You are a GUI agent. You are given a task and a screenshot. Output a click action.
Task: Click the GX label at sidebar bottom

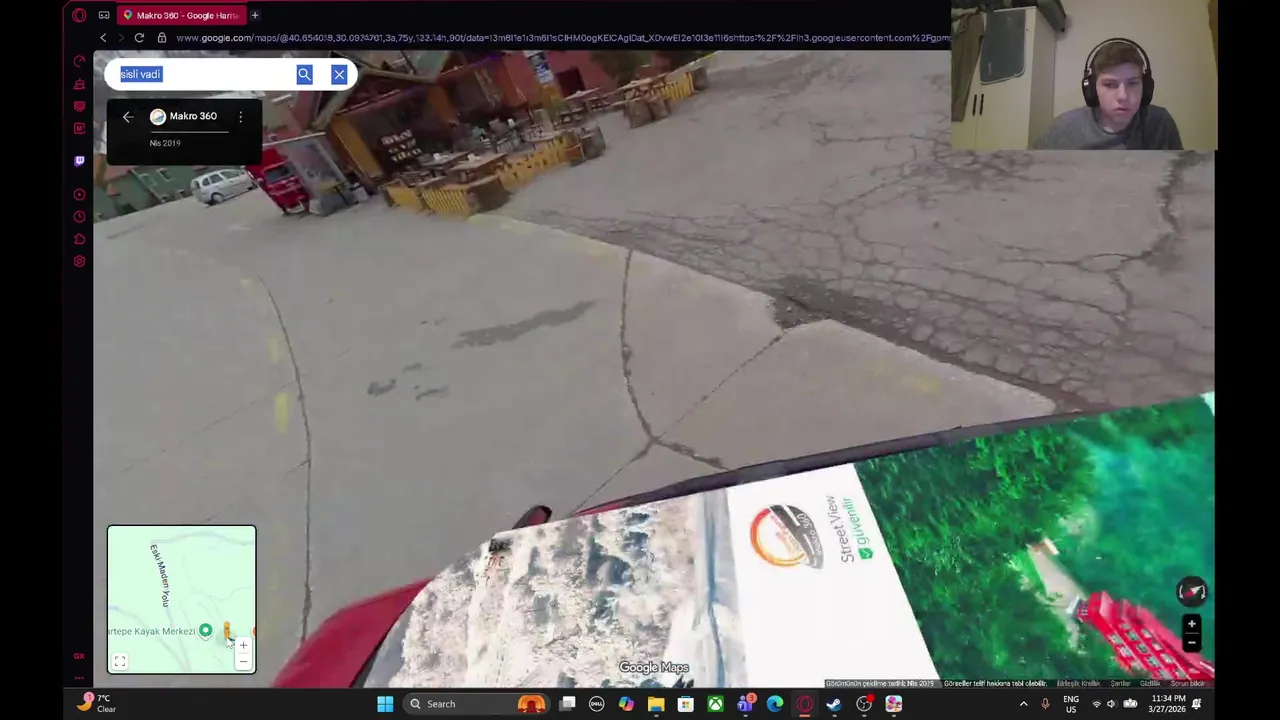click(79, 656)
